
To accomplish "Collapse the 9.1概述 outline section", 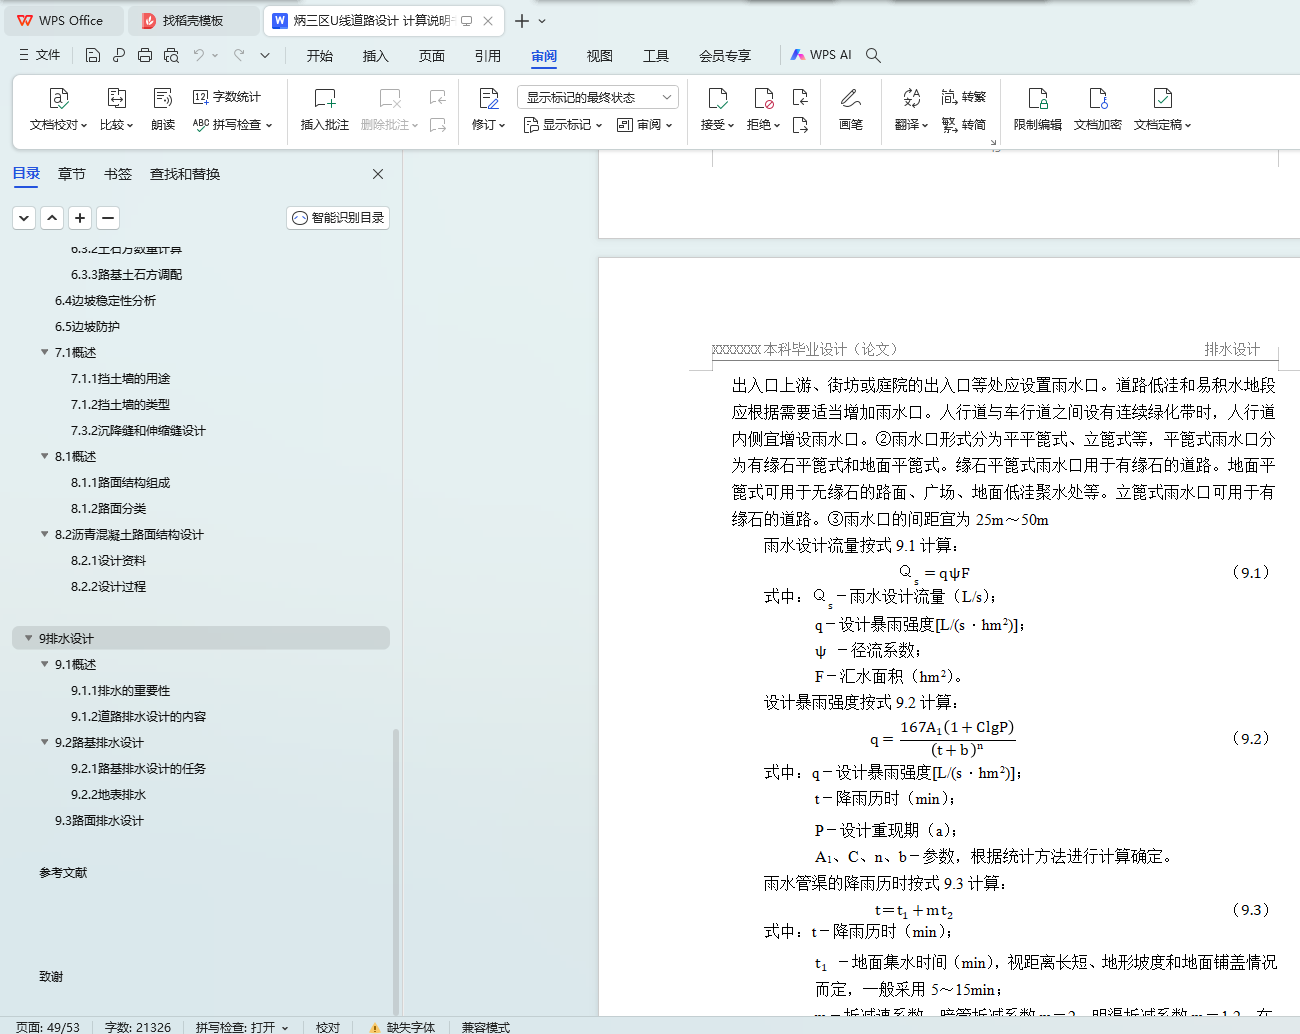I will (44, 664).
